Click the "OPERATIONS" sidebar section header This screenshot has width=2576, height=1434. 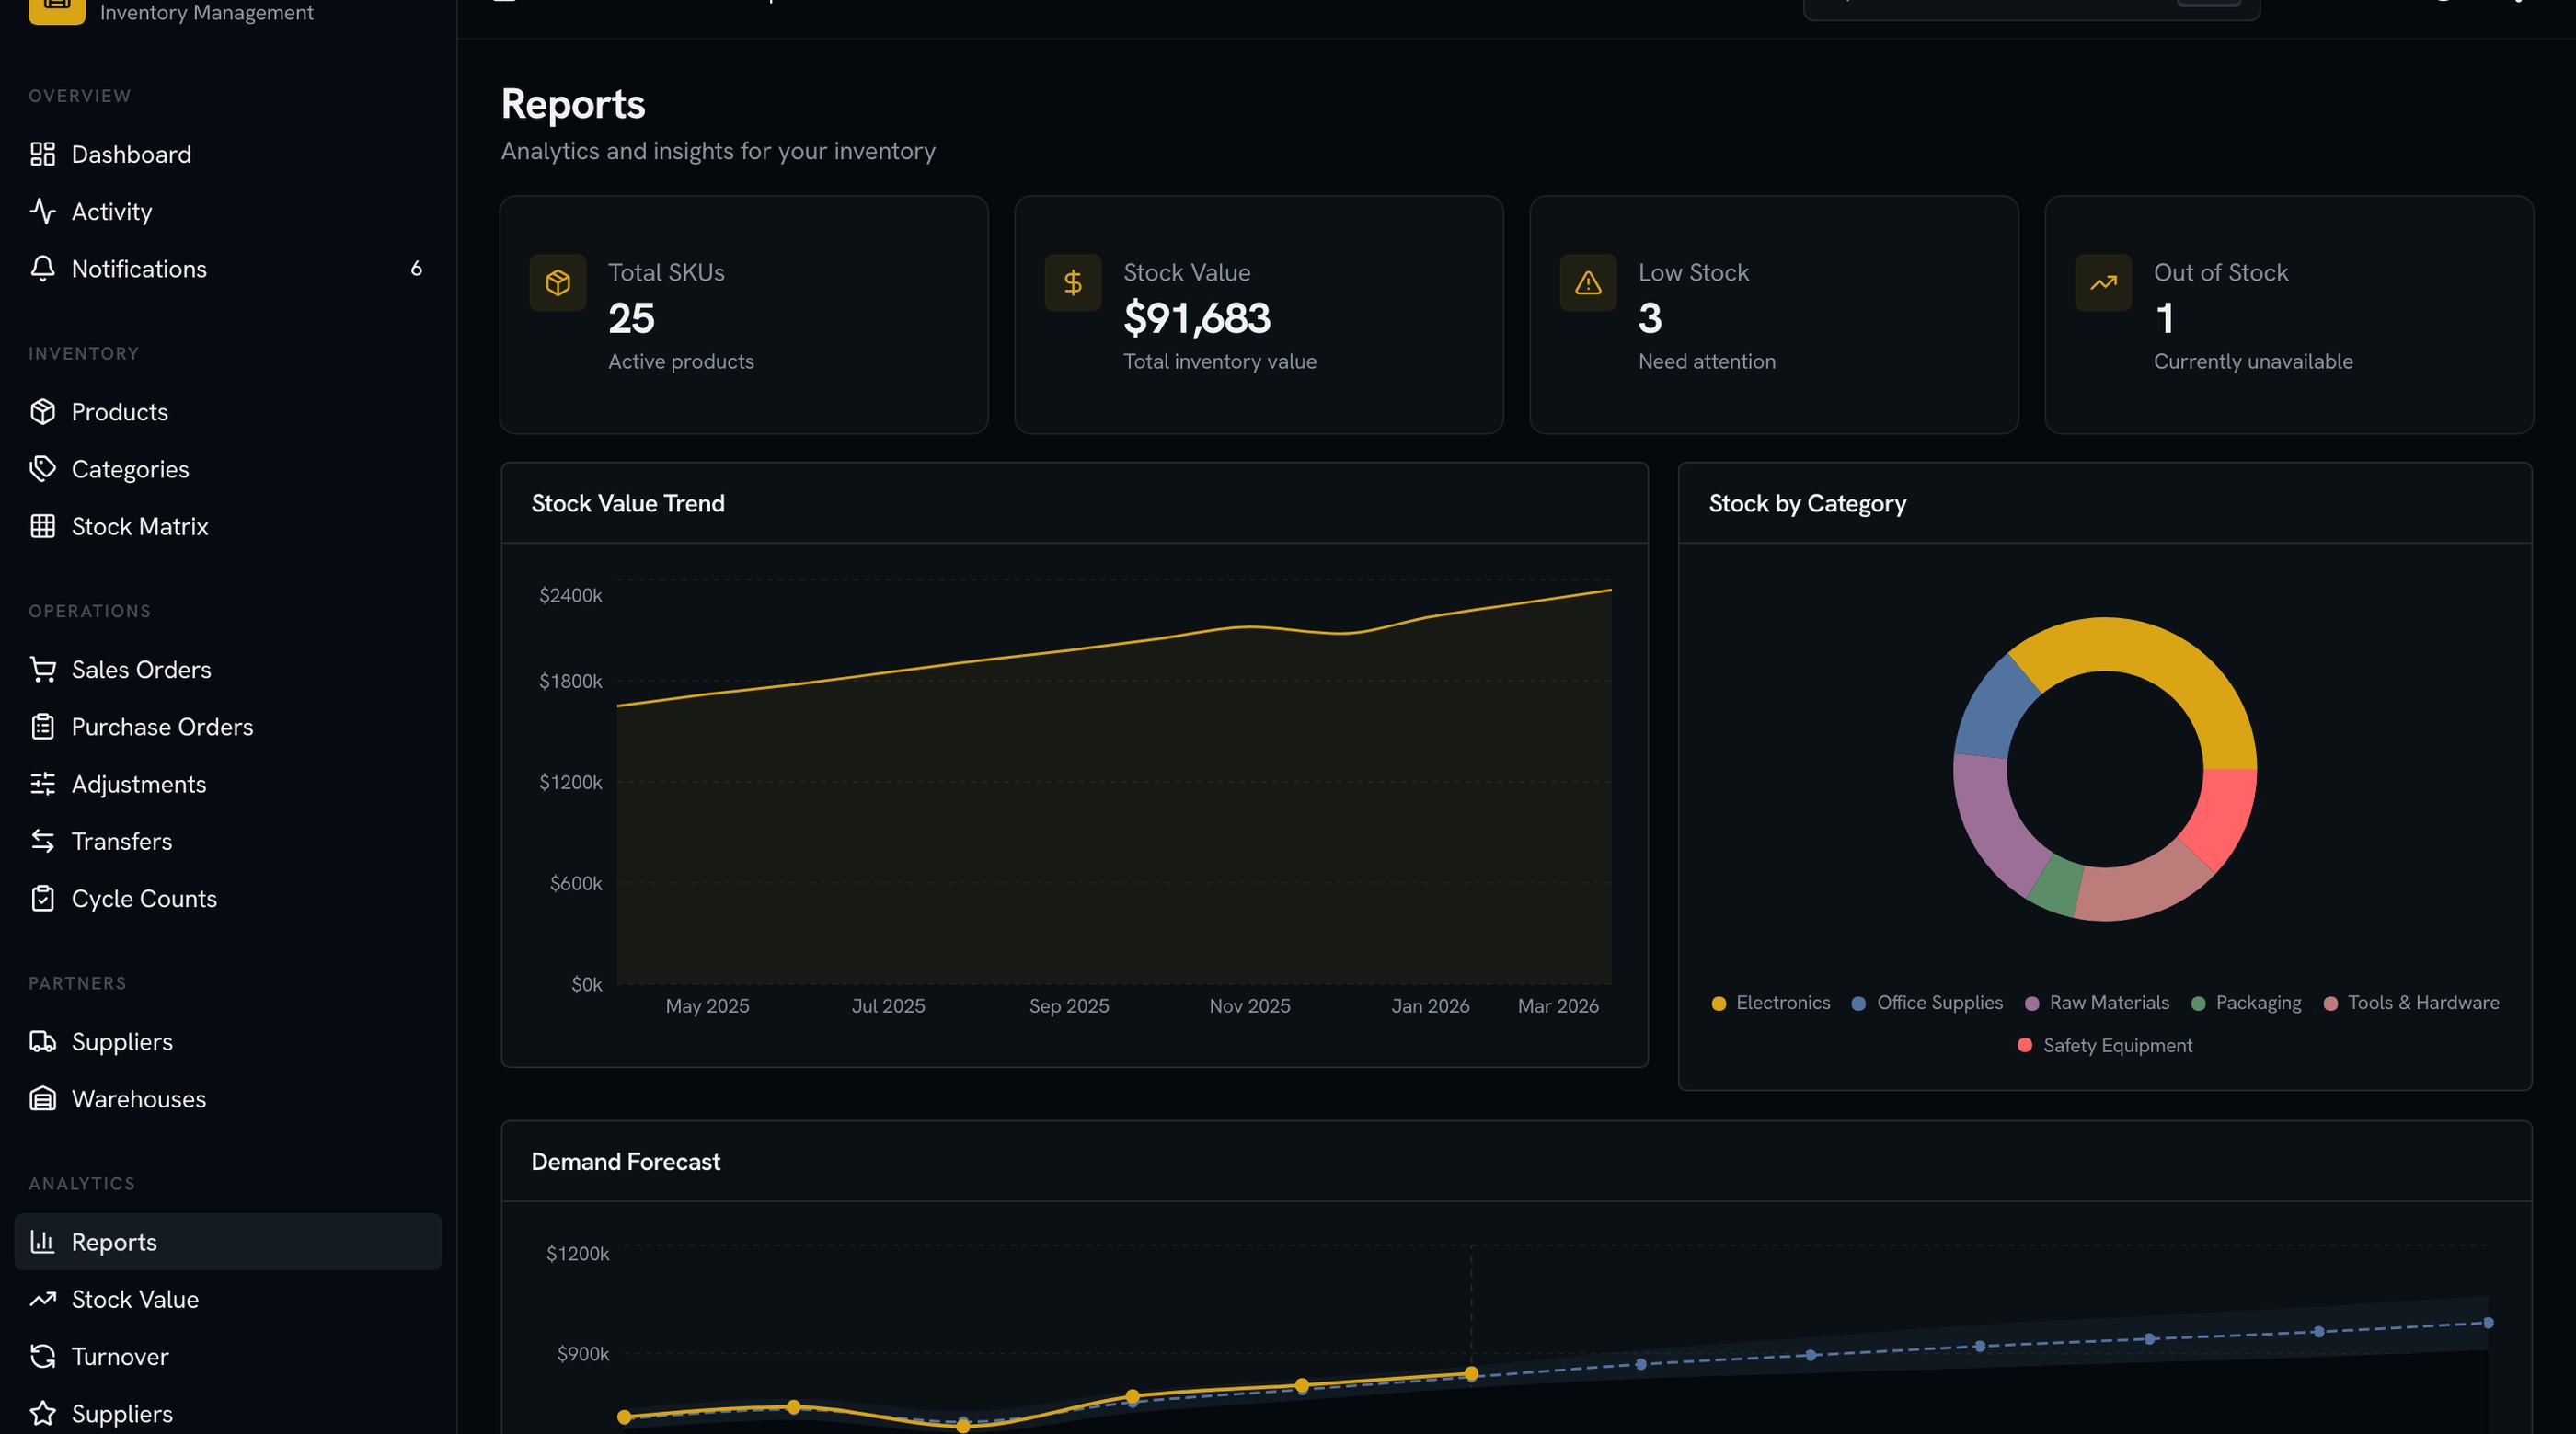[89, 611]
